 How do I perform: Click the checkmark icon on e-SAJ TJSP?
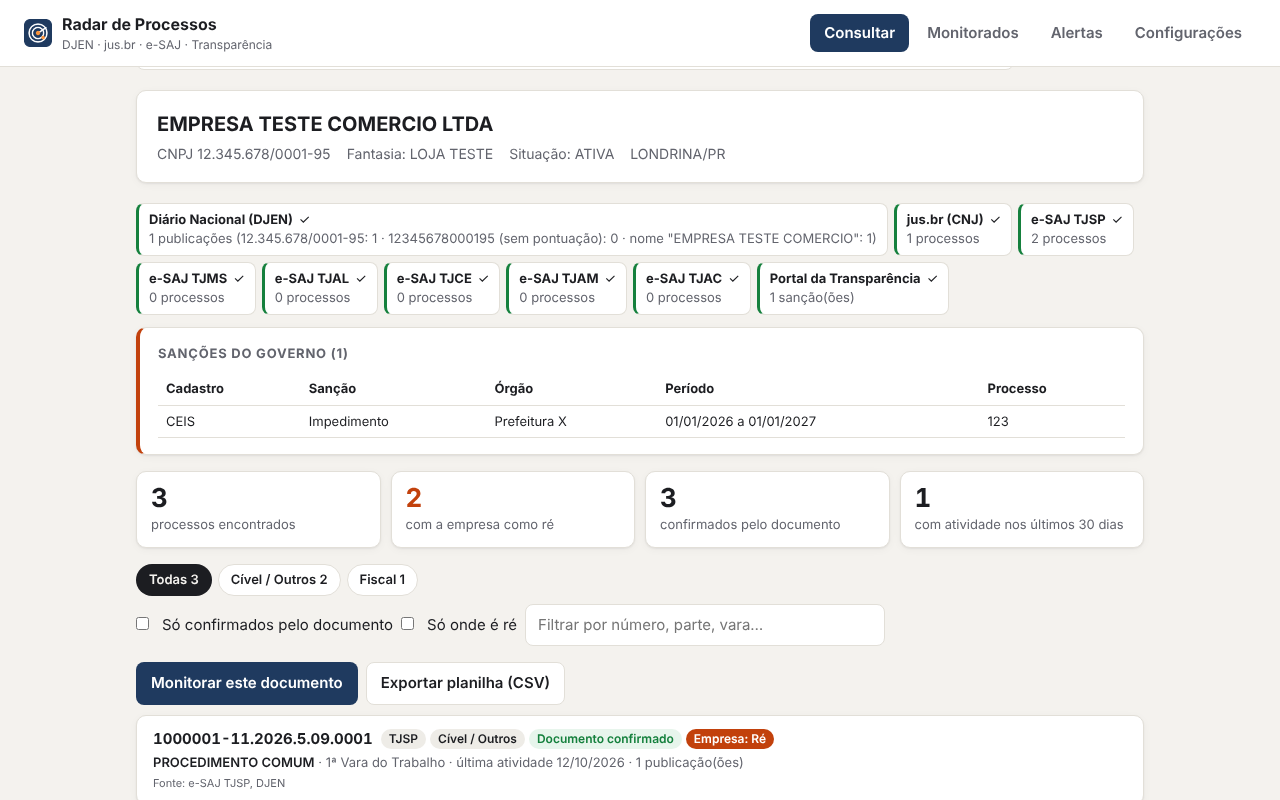1117,219
